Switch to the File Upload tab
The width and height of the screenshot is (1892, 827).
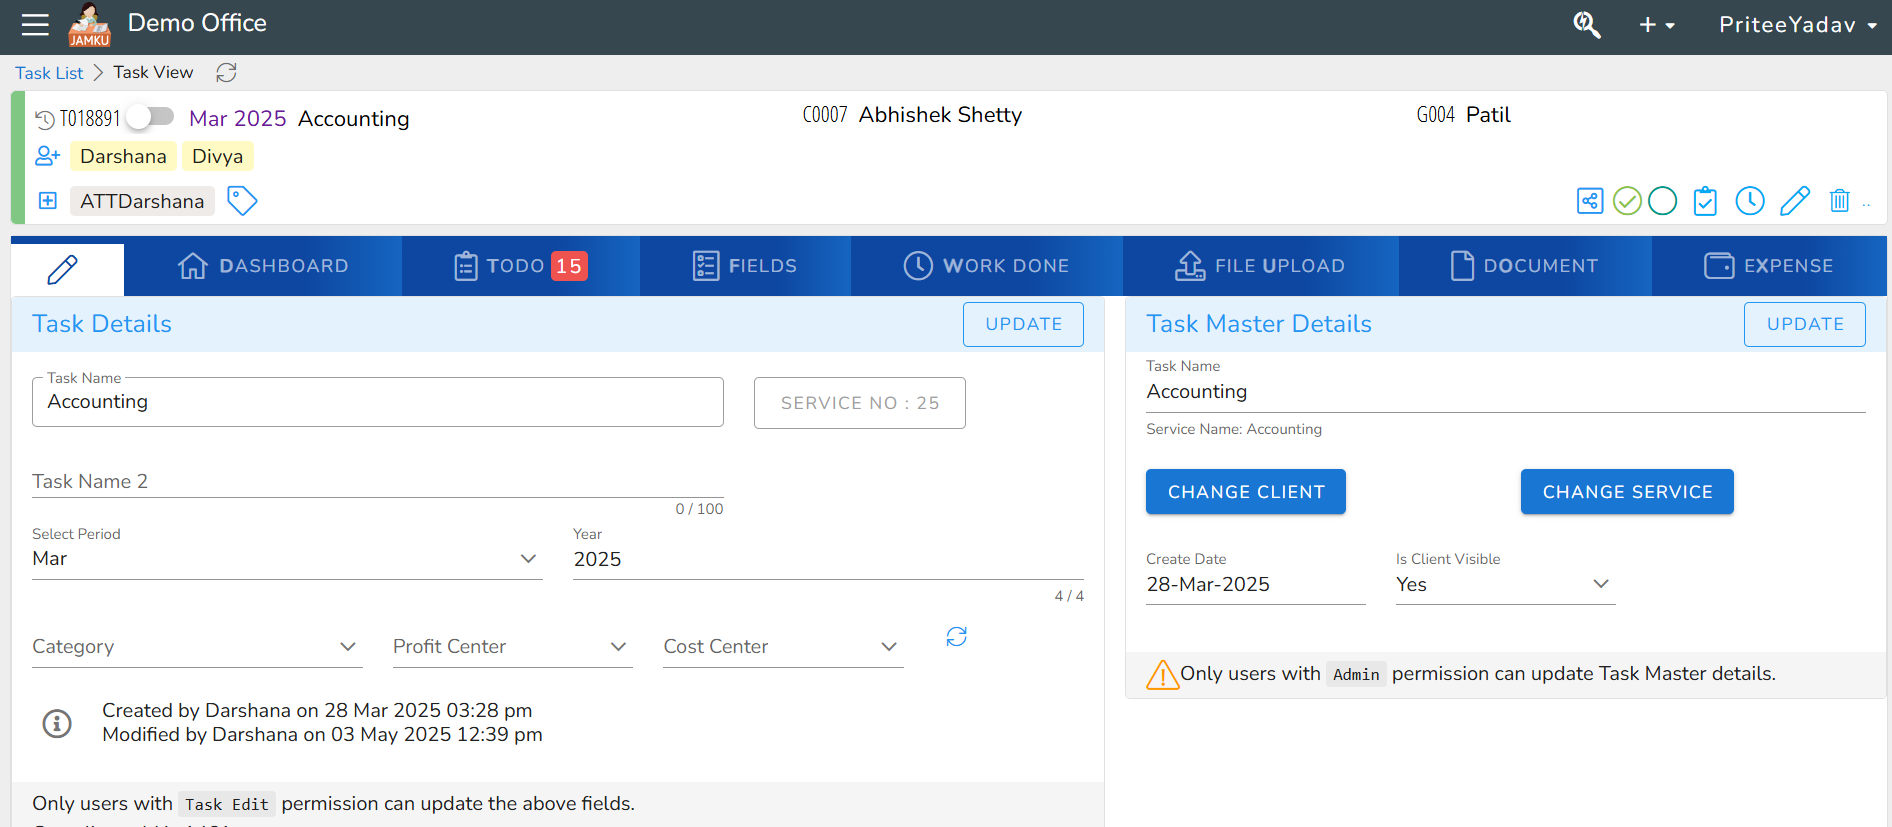(x=1260, y=266)
